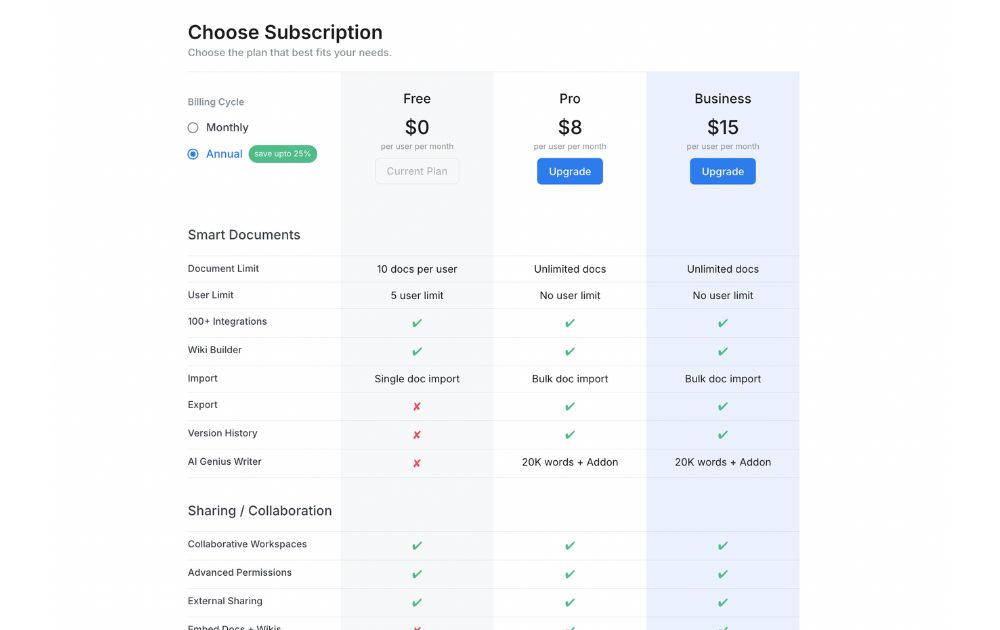Click the Business checkmark for External Sharing
1000x630 pixels.
723,603
